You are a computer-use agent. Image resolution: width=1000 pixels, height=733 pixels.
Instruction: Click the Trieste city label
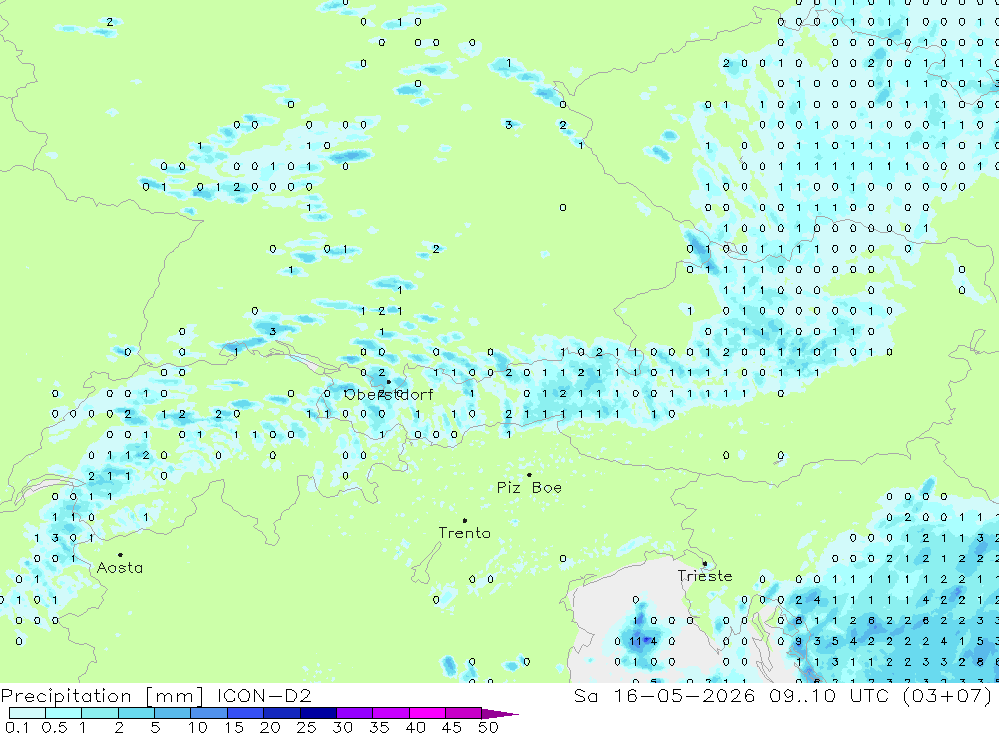pos(705,575)
